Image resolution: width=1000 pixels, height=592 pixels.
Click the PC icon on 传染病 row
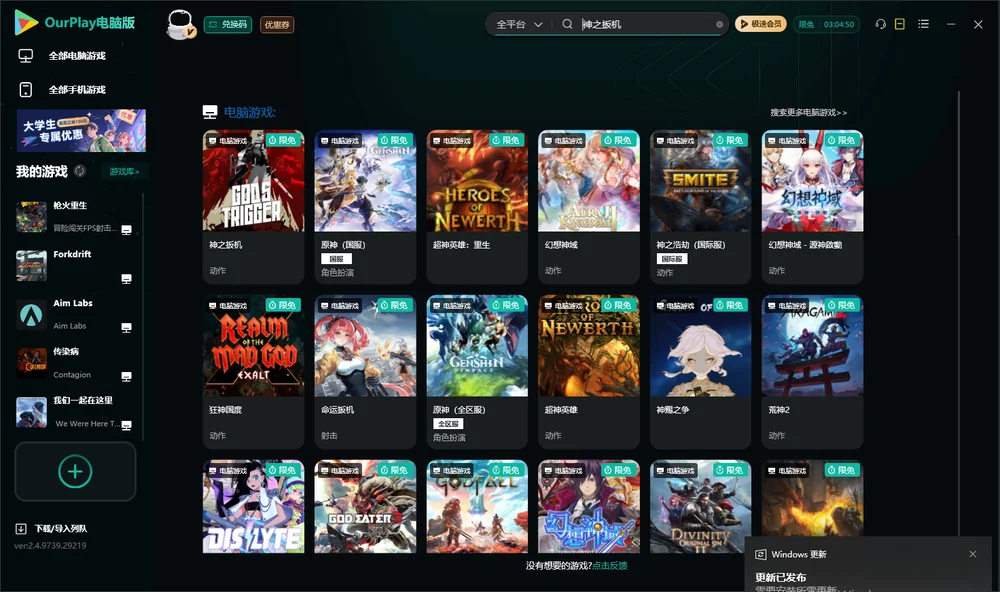pos(126,376)
